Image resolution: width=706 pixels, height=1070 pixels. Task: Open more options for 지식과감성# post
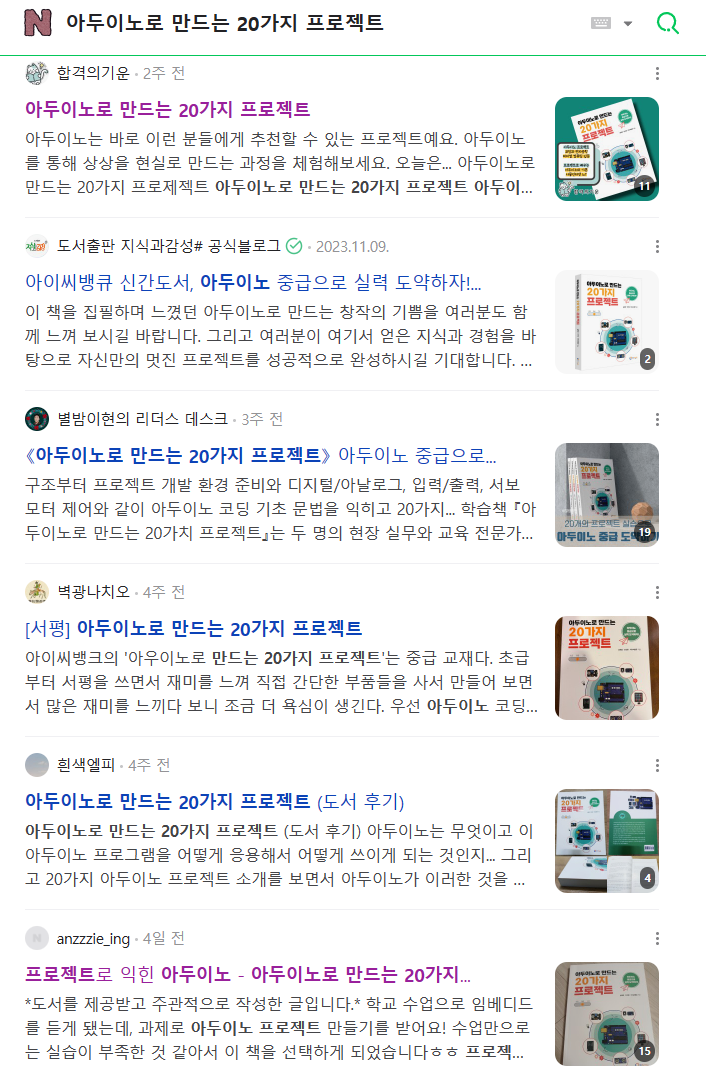click(x=657, y=246)
